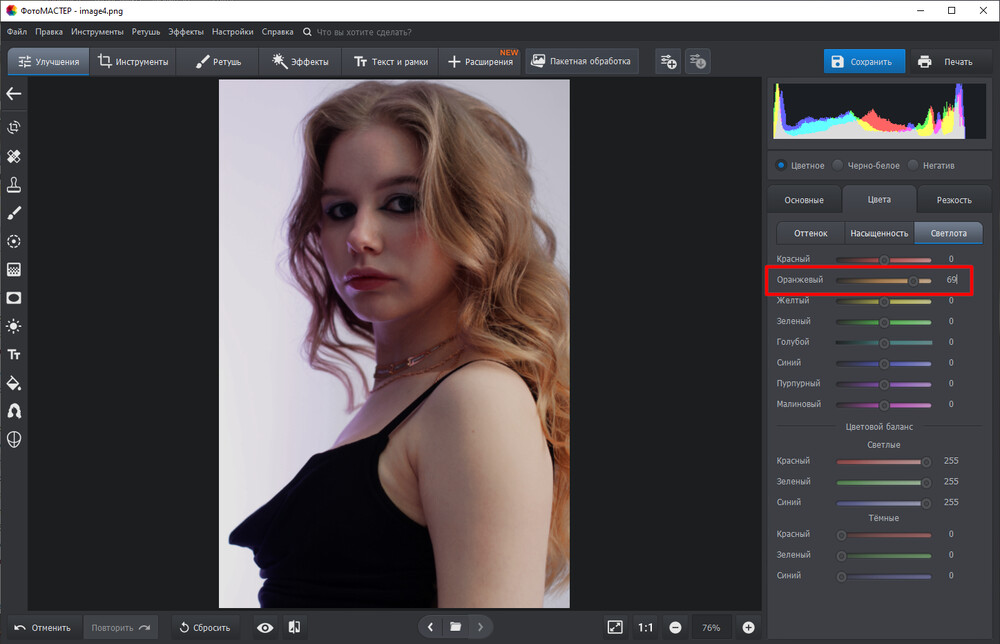Show original image with the eye icon
1000x644 pixels.
point(264,627)
